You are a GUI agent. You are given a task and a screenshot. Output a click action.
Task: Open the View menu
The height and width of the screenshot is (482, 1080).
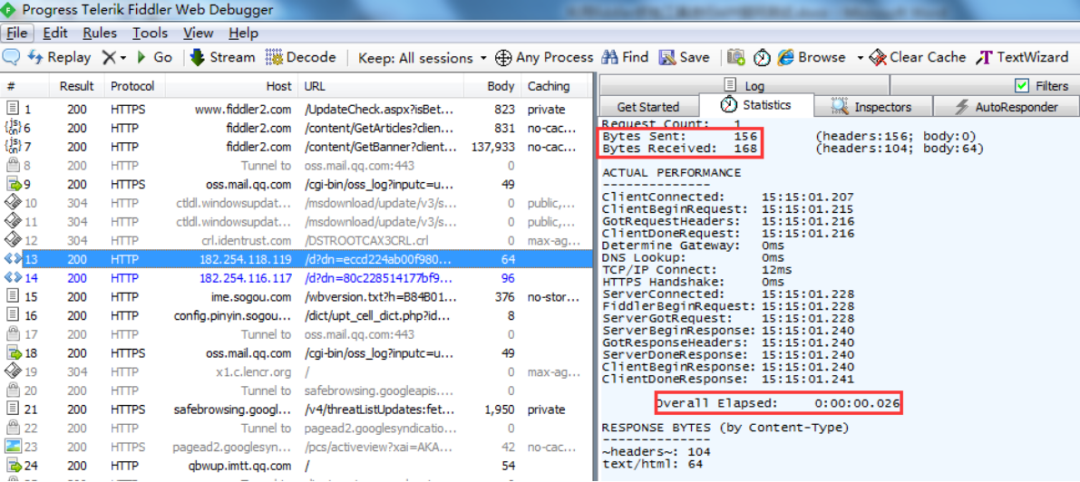click(x=198, y=33)
